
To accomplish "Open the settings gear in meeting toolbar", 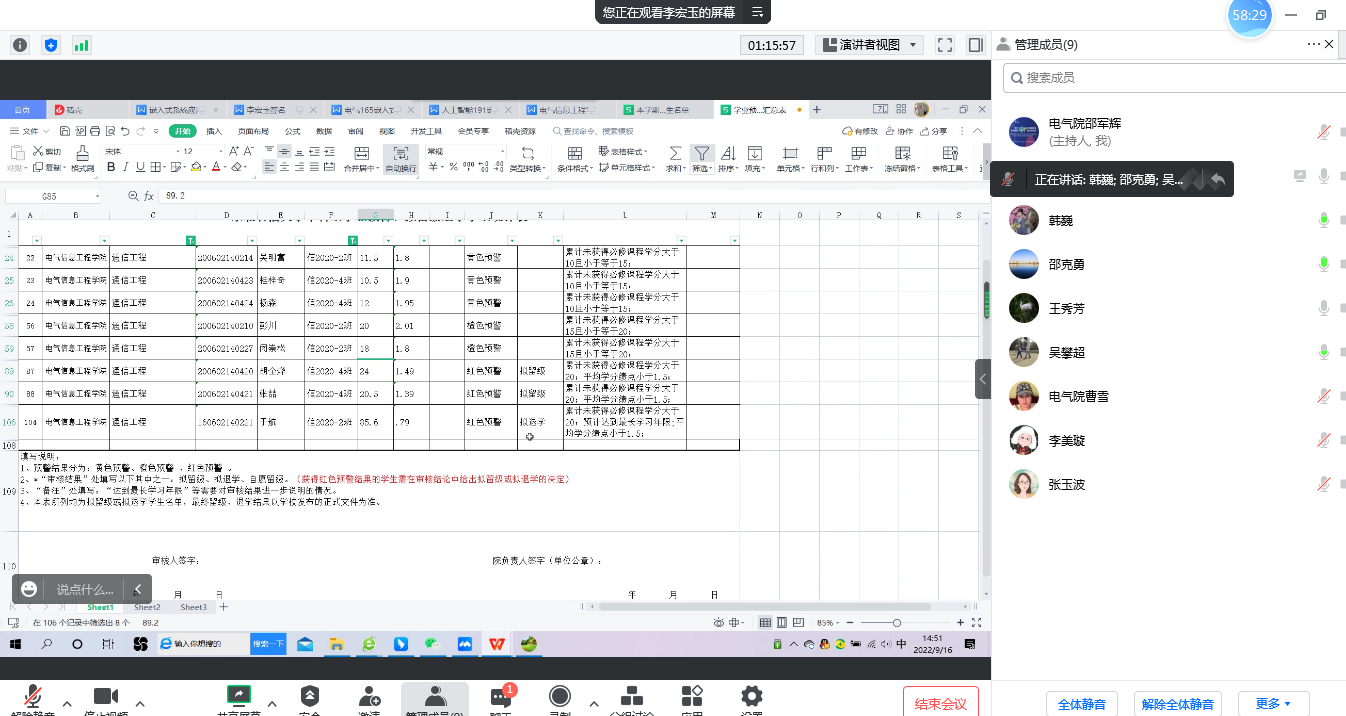I will point(751,697).
